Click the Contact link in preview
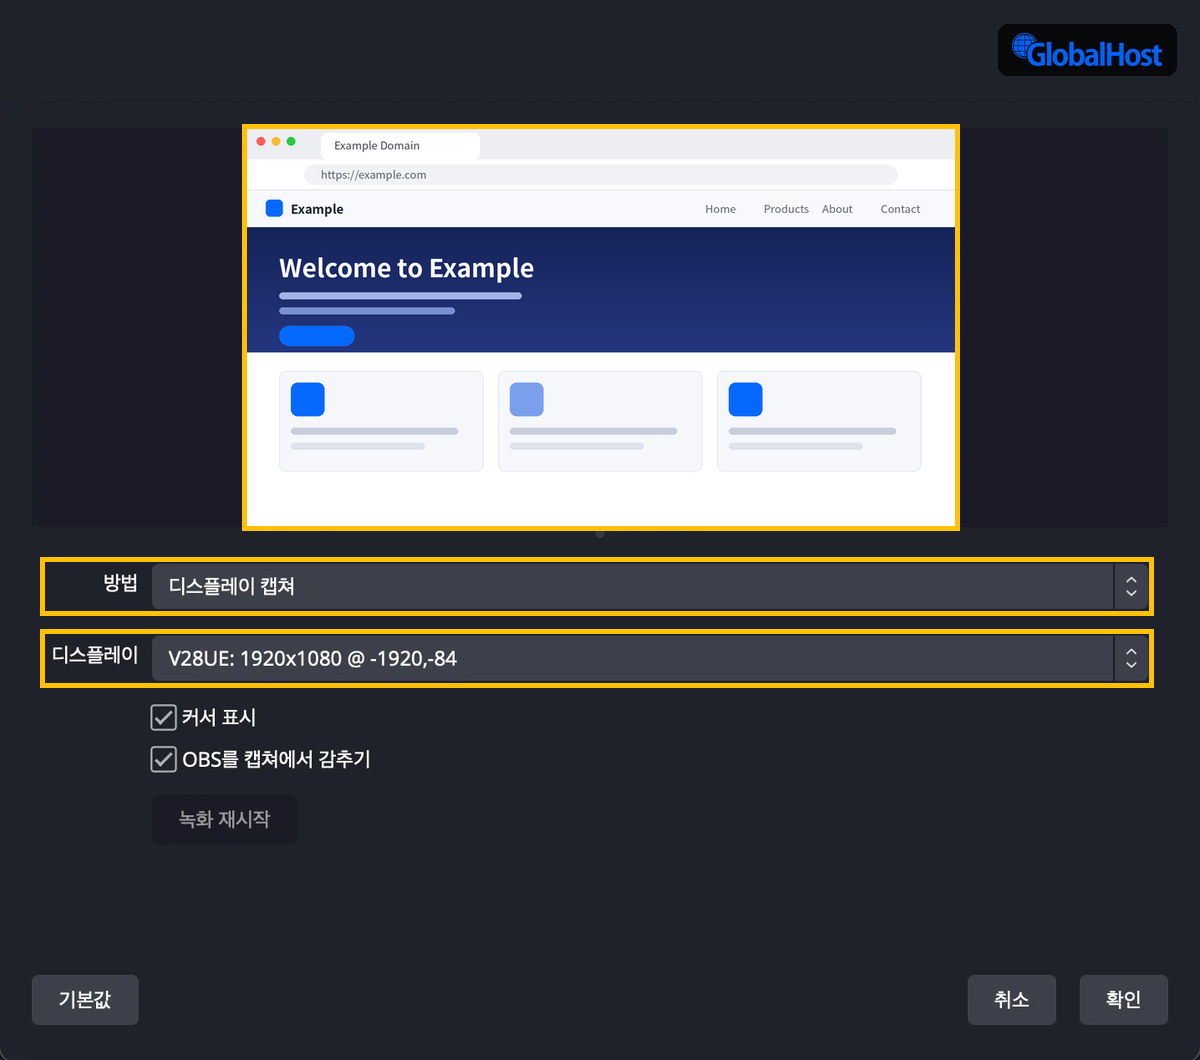1200x1060 pixels. pyautogui.click(x=900, y=209)
